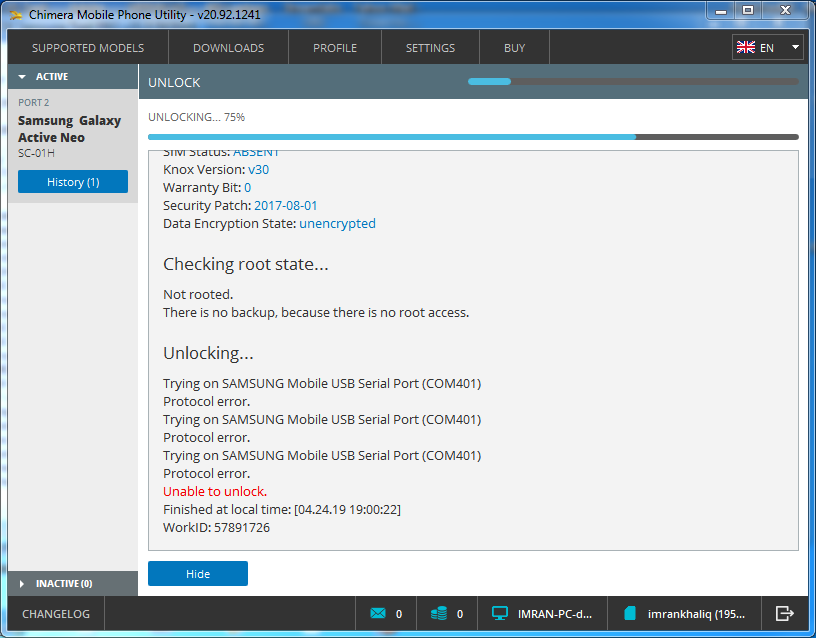Click the Hide button below the log
Image resolution: width=816 pixels, height=638 pixels.
pyautogui.click(x=198, y=573)
